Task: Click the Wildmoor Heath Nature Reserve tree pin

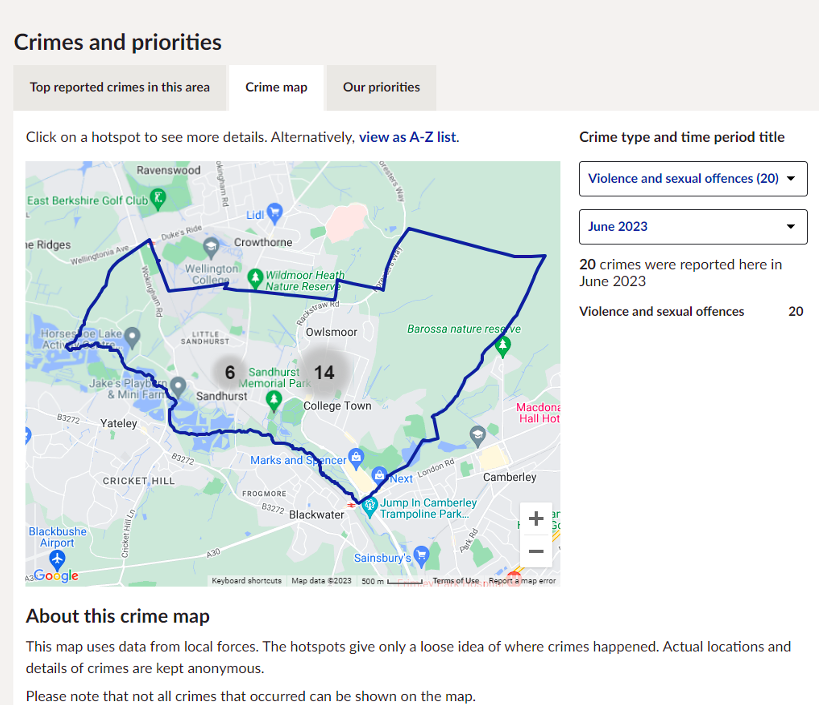Action: 255,278
